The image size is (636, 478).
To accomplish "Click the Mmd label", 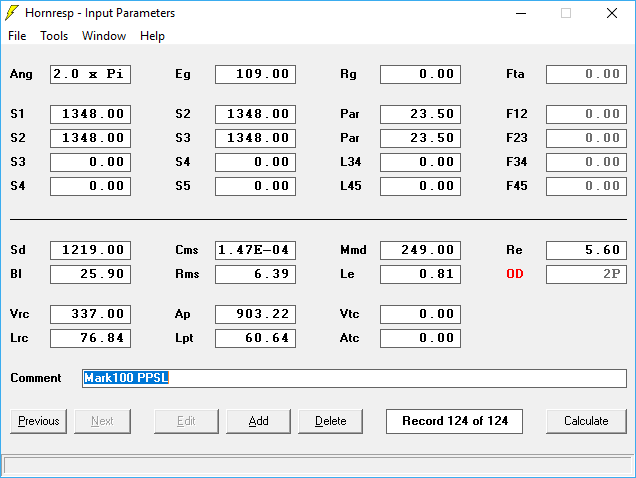I will coord(353,250).
